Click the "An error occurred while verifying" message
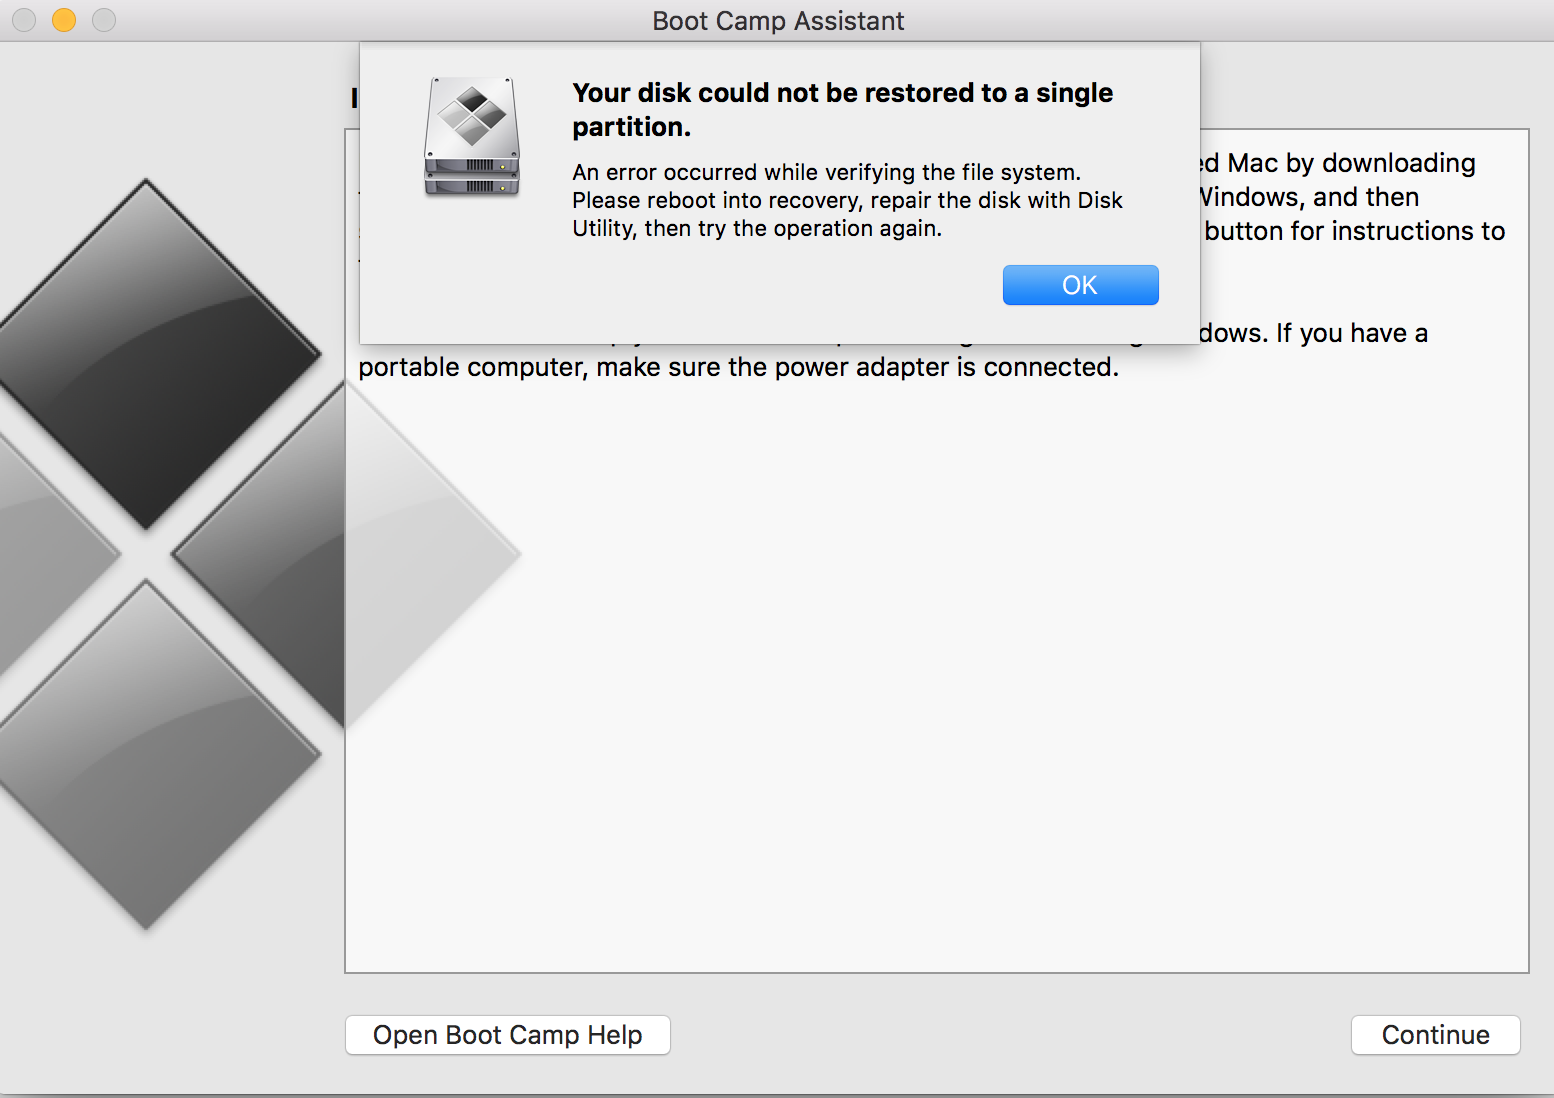 point(847,200)
